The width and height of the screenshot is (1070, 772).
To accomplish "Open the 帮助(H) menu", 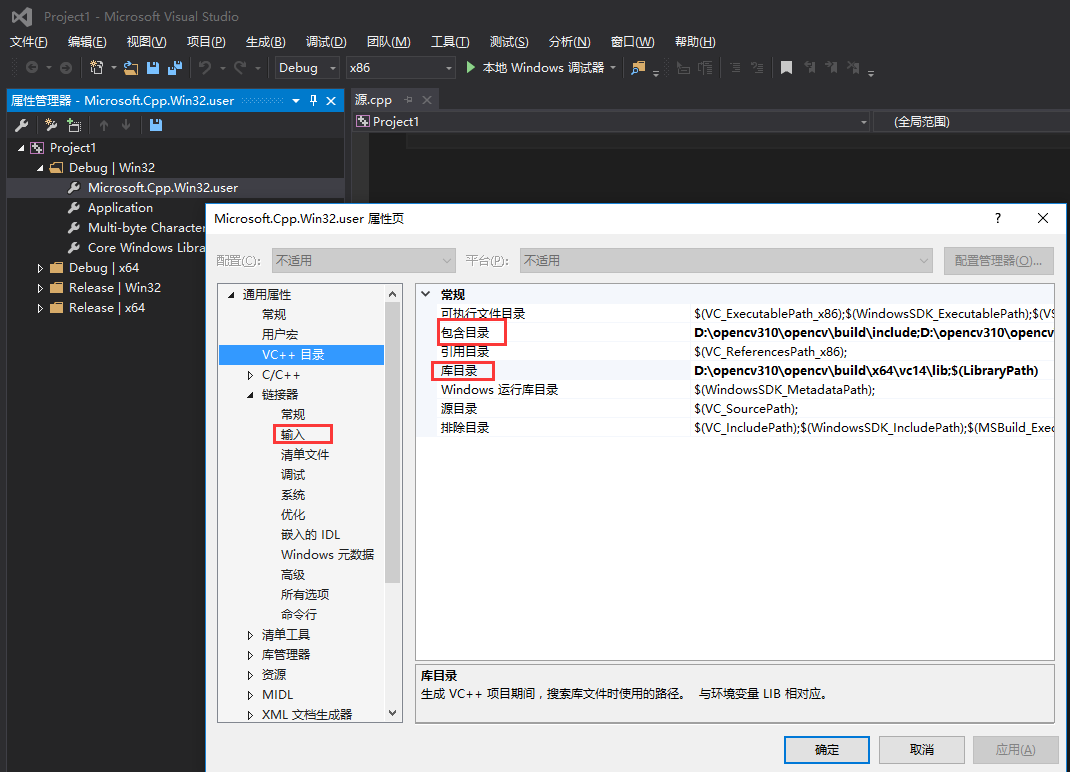I will coord(695,42).
